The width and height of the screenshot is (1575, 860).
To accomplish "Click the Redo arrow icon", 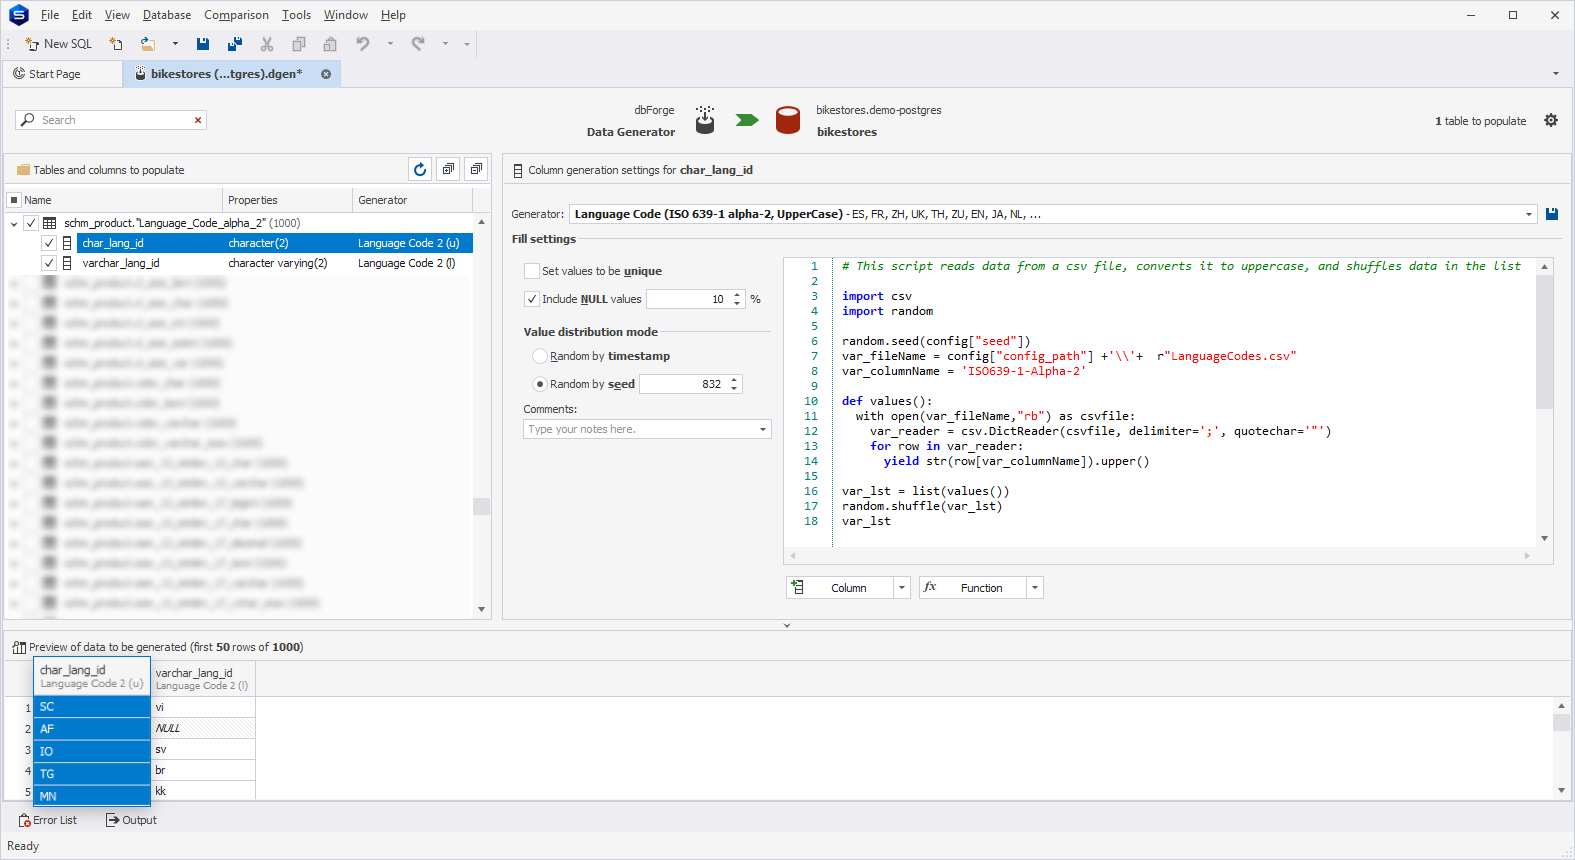I will click(418, 44).
